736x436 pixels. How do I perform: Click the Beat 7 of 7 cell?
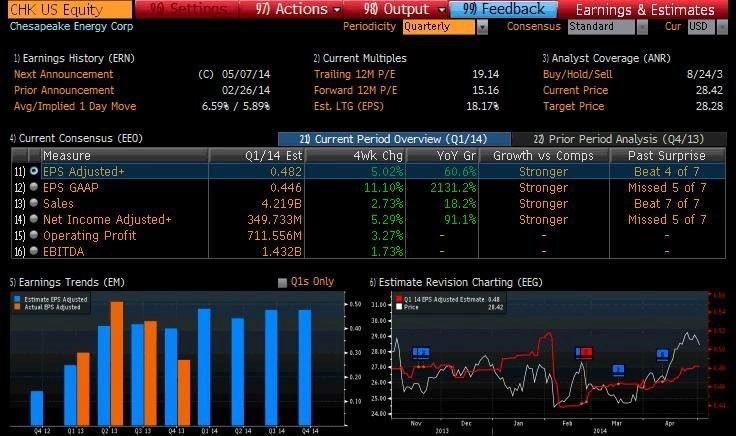[x=667, y=204]
